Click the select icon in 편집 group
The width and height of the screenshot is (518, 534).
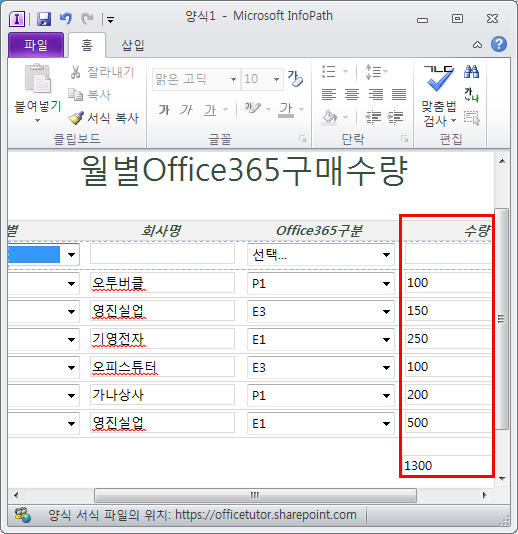(472, 118)
